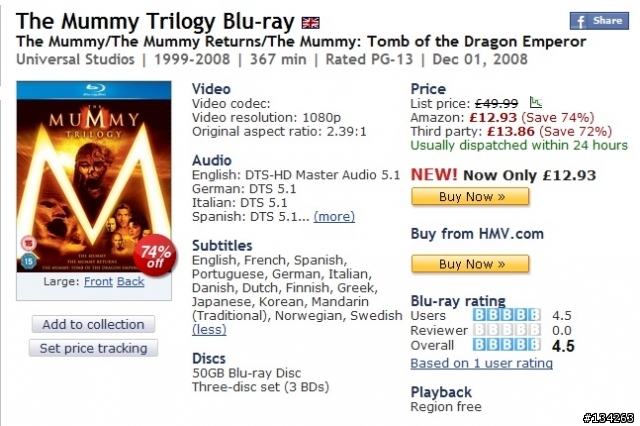Click the Third party £13.86 price
Screen dimensions: 640x426
pos(511,131)
